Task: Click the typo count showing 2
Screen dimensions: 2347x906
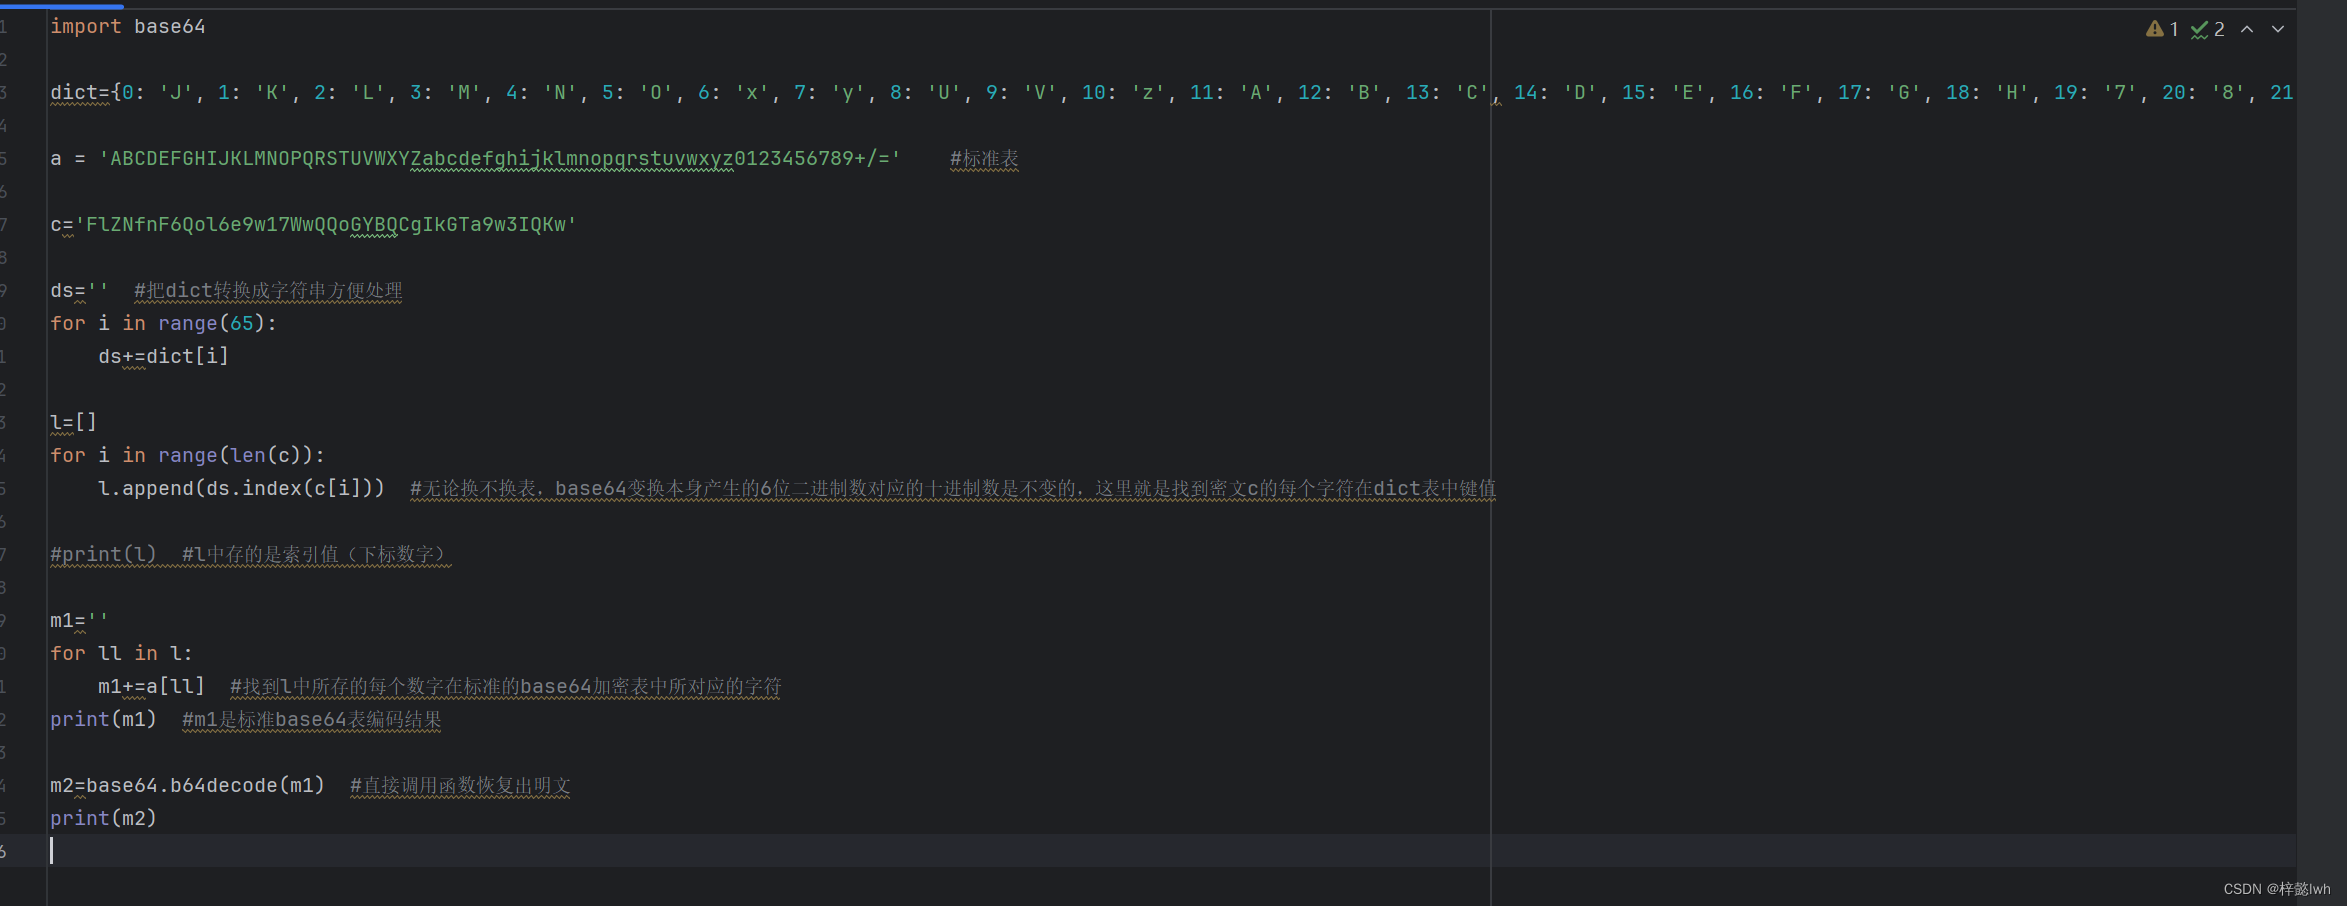Action: (2218, 28)
